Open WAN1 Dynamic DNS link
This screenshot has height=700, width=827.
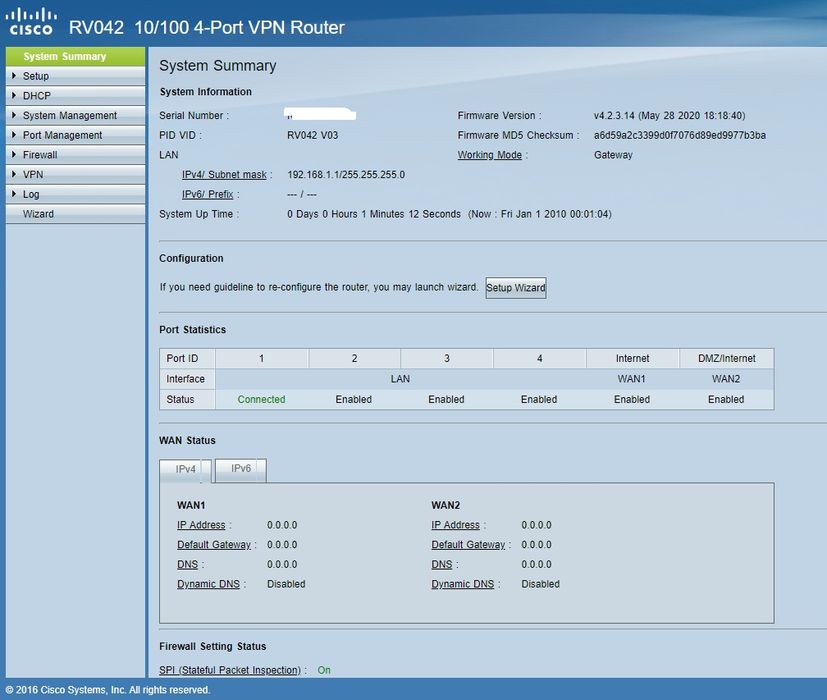pyautogui.click(x=208, y=584)
